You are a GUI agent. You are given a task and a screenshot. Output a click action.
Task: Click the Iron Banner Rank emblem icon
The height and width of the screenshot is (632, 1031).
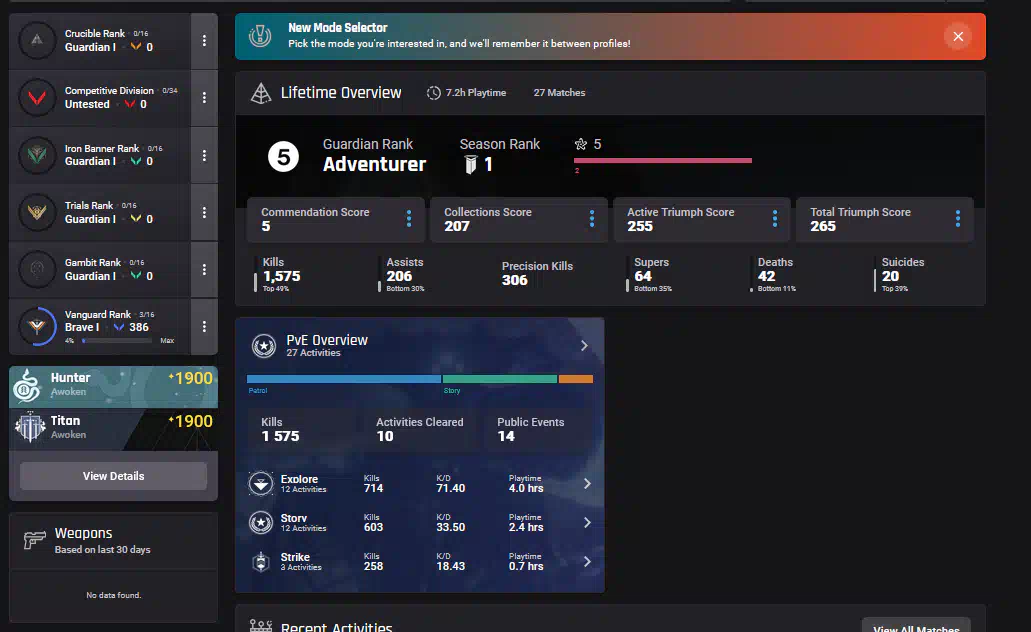tap(37, 155)
